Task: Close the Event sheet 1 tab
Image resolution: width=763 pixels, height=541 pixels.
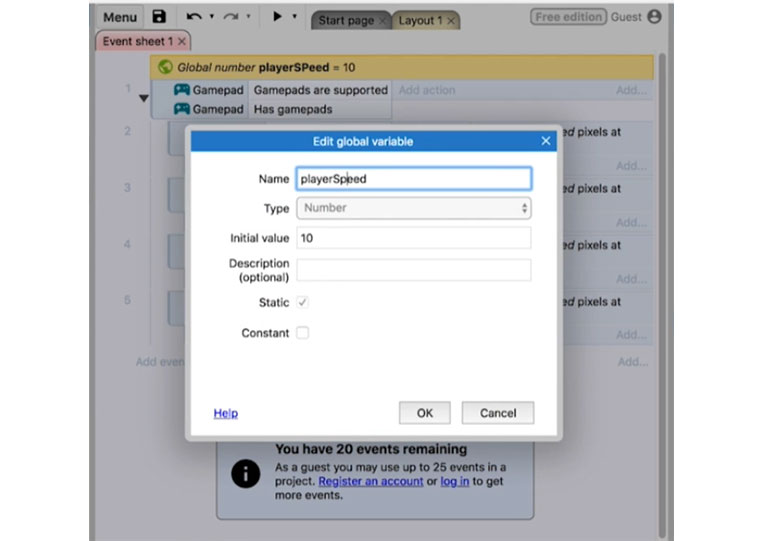Action: [x=182, y=41]
